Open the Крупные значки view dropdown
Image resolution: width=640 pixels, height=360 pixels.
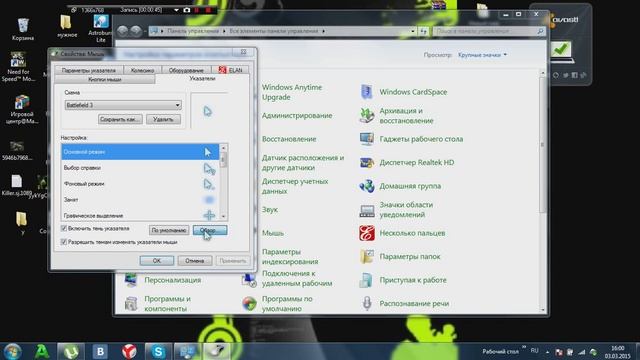click(482, 55)
